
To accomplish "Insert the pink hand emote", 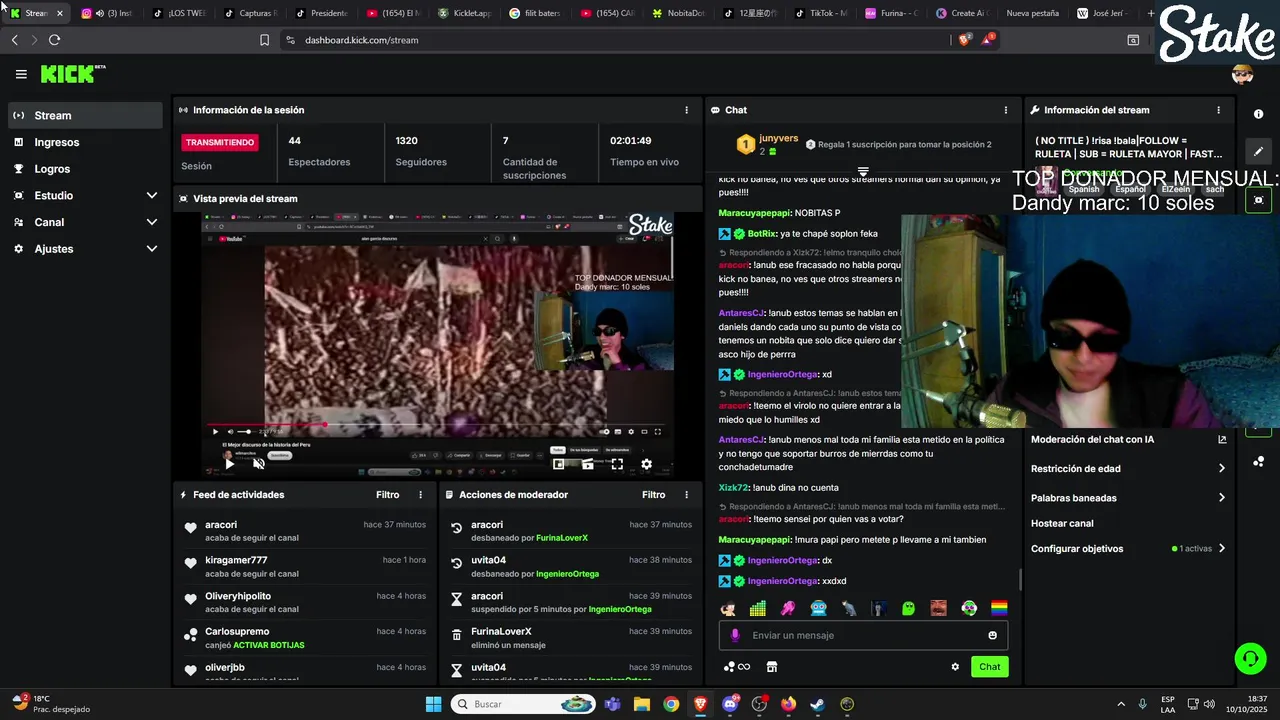I will pos(788,607).
